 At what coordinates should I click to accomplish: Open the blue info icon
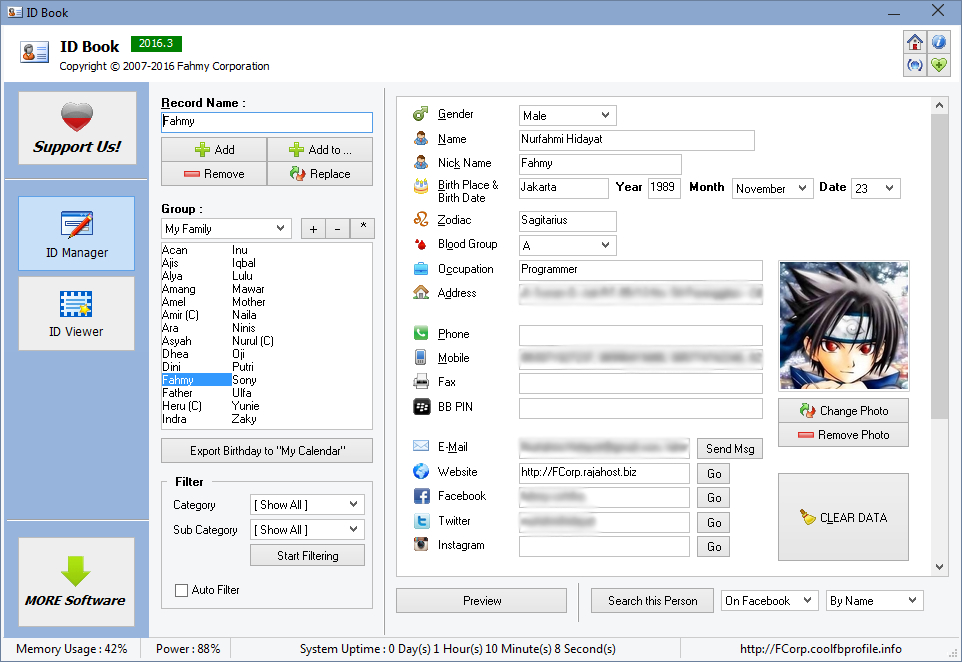point(939,42)
